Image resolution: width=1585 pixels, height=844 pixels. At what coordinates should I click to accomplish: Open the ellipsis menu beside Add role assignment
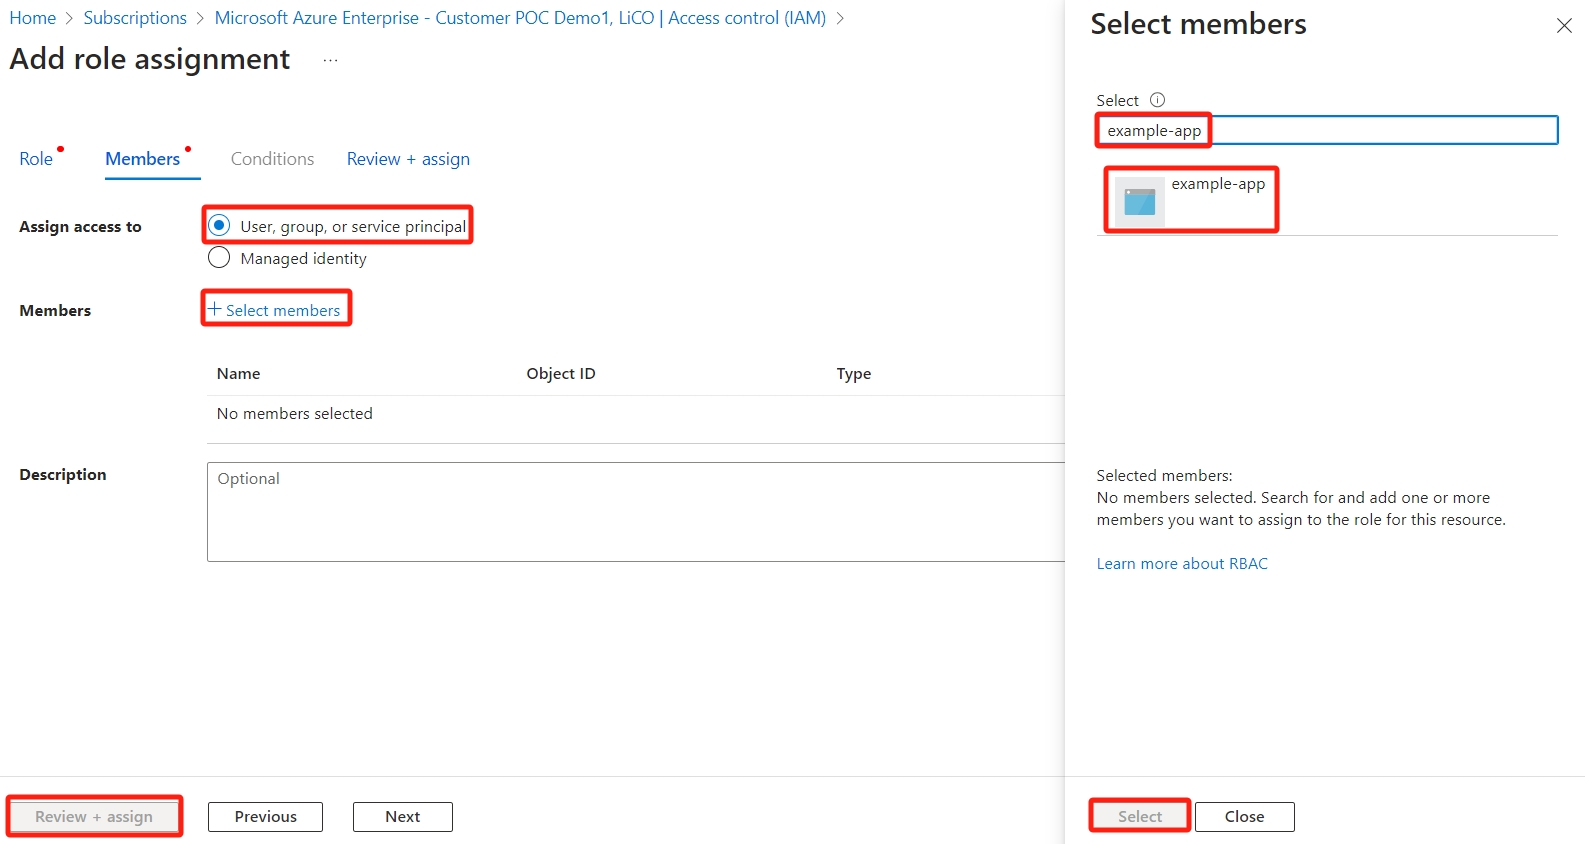[x=330, y=61]
